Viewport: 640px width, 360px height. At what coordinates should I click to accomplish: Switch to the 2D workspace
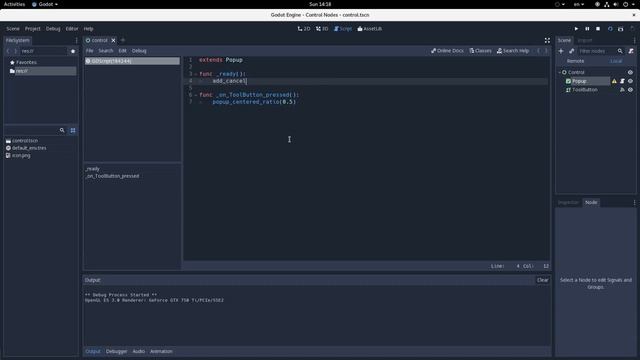point(304,29)
